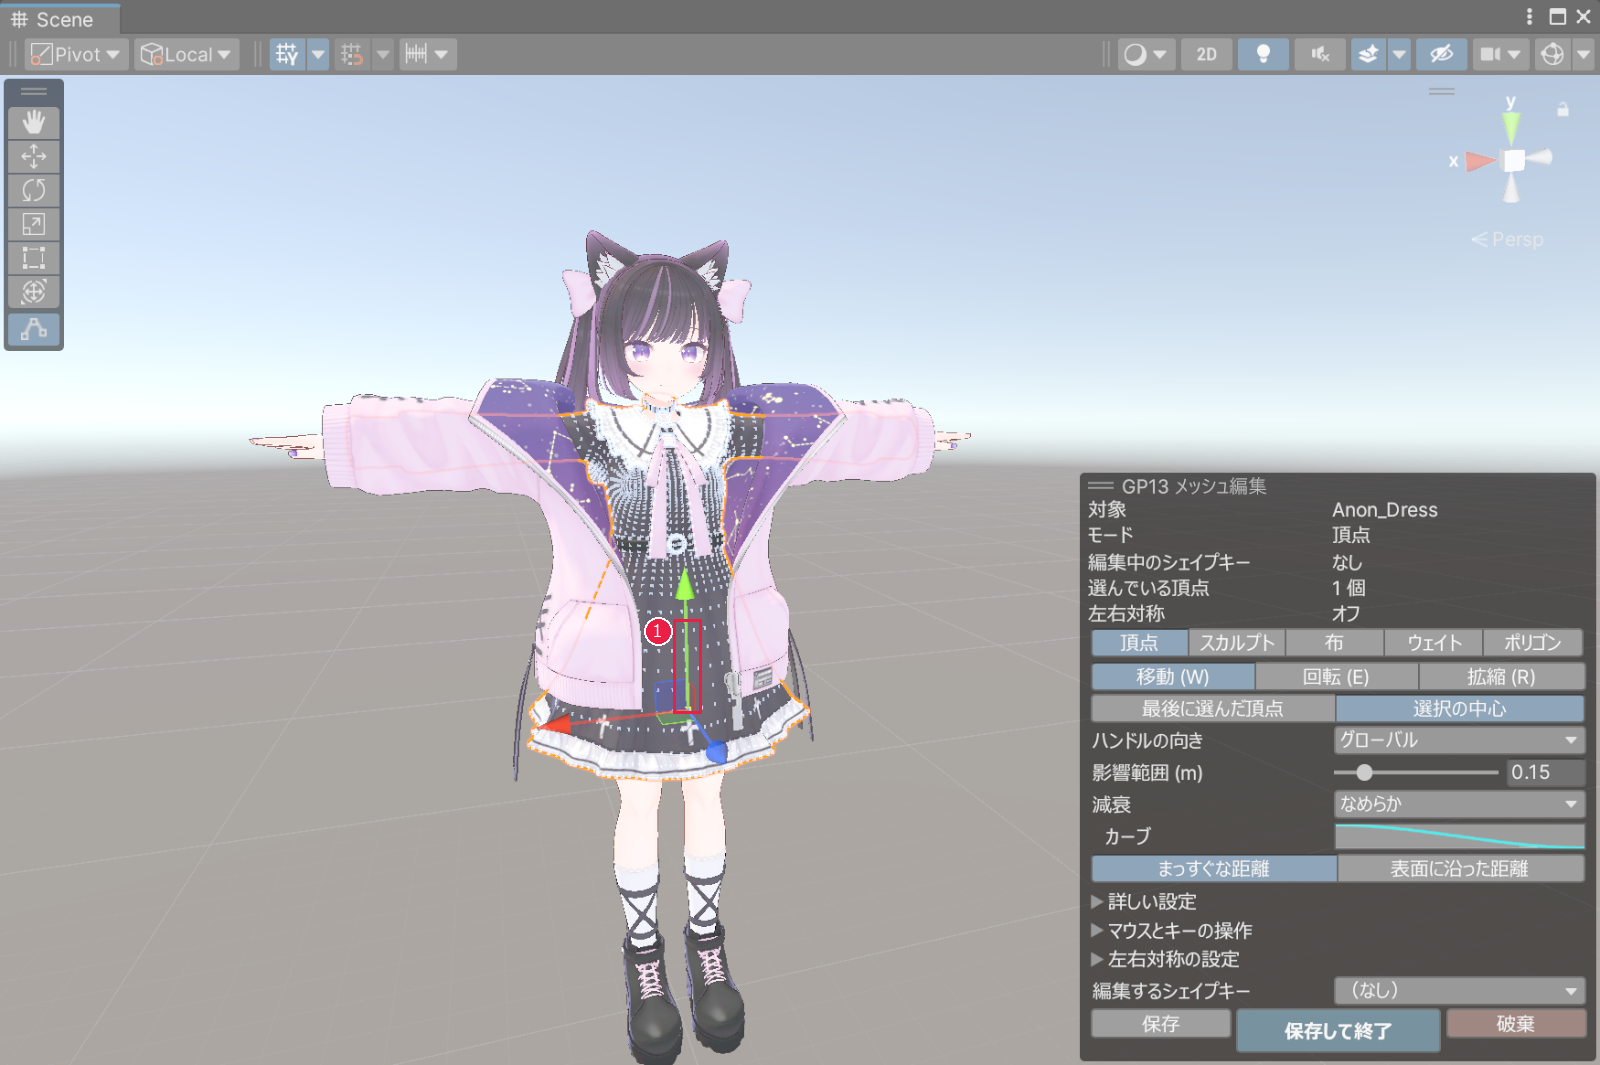Select the combined Transform tool
The height and width of the screenshot is (1065, 1600).
point(34,291)
